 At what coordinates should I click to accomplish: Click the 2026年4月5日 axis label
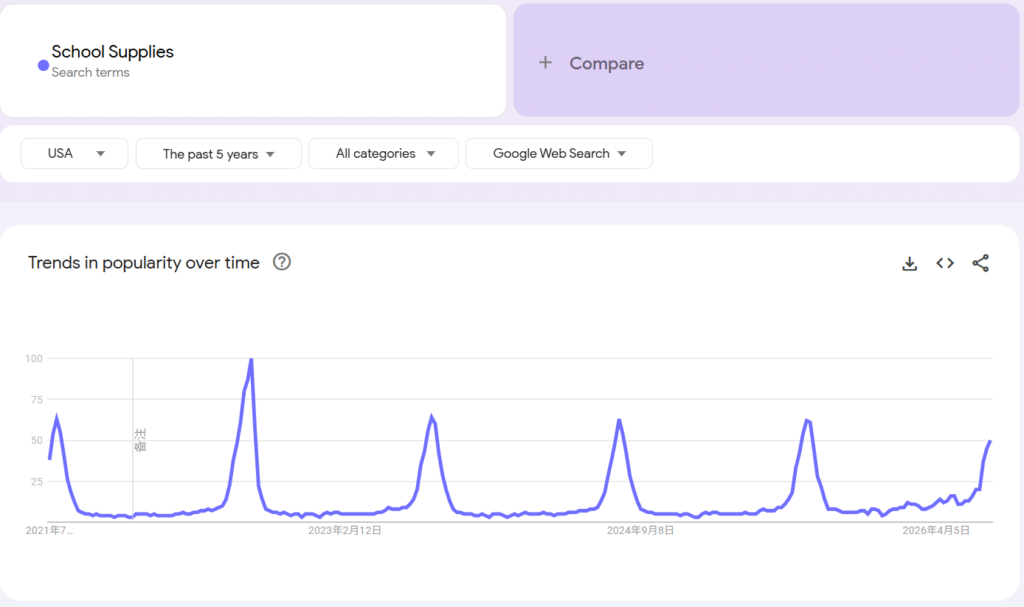point(936,531)
